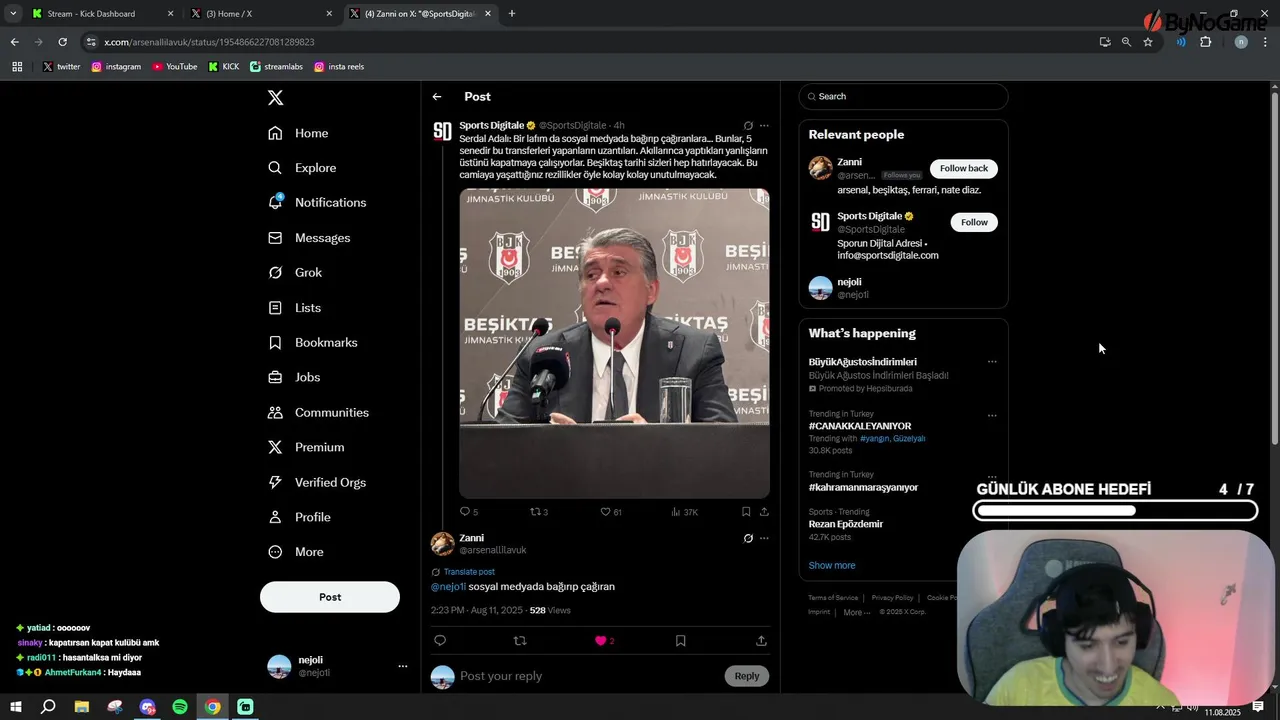The width and height of the screenshot is (1280, 720).
Task: Bookmark this page with star icon
Action: coord(1148,42)
